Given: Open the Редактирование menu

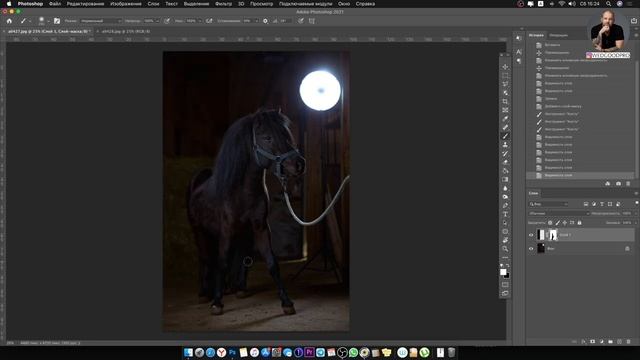Looking at the screenshot, I should (x=85, y=4).
